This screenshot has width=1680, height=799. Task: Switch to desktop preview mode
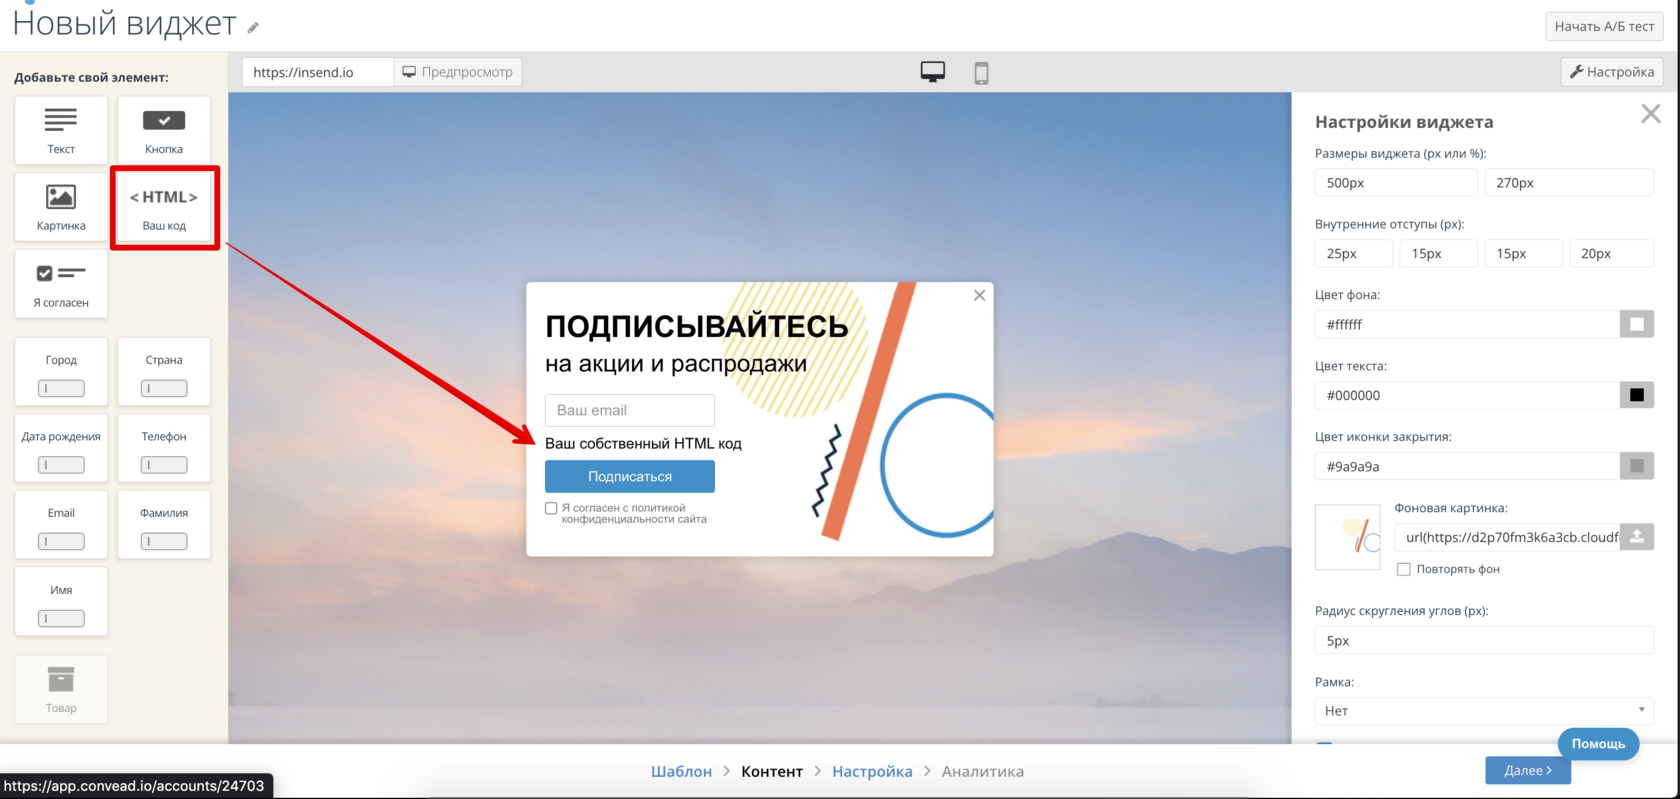coord(933,72)
